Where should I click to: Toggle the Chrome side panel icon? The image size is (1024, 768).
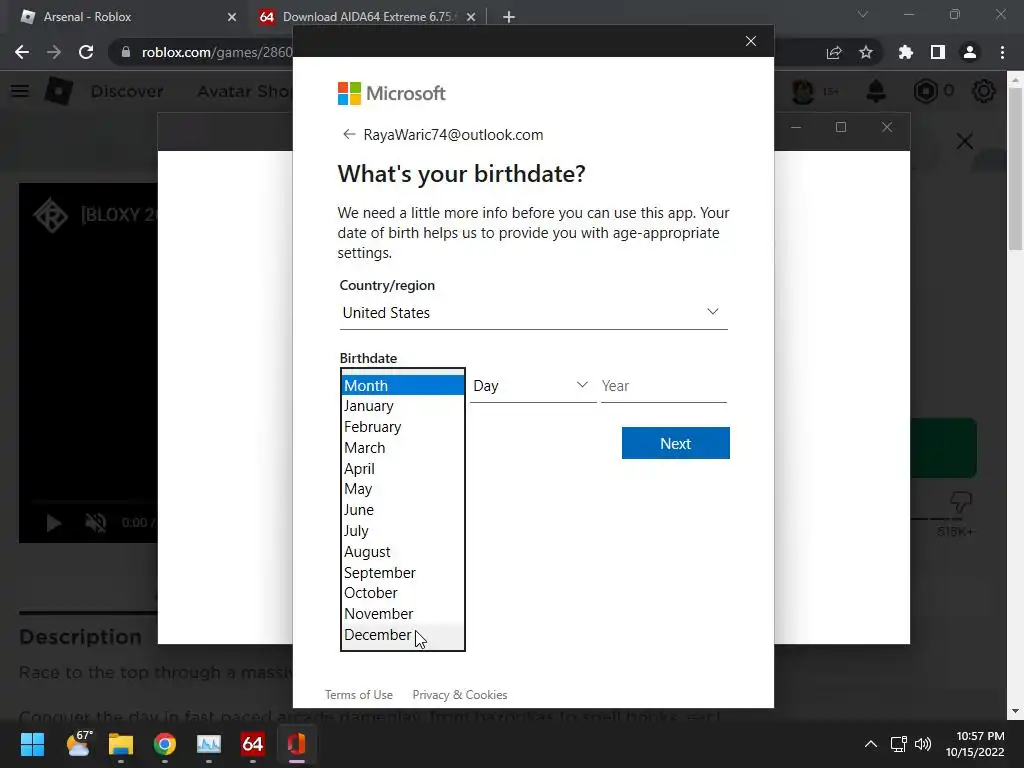(938, 52)
